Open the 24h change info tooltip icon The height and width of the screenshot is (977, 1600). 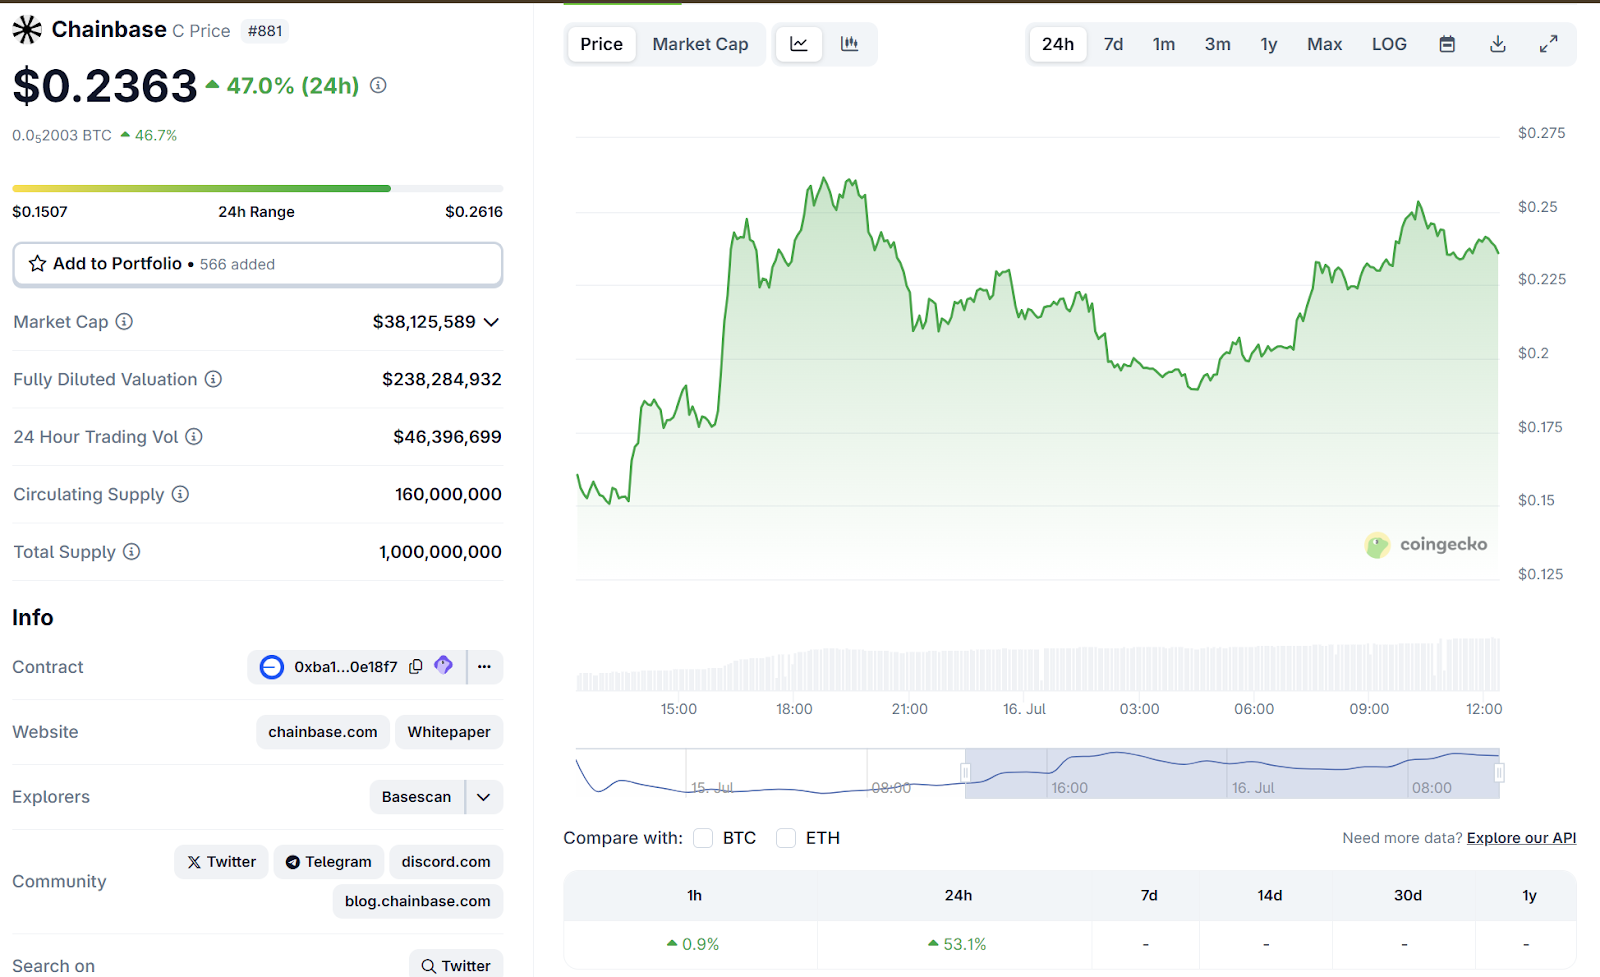[x=378, y=85]
